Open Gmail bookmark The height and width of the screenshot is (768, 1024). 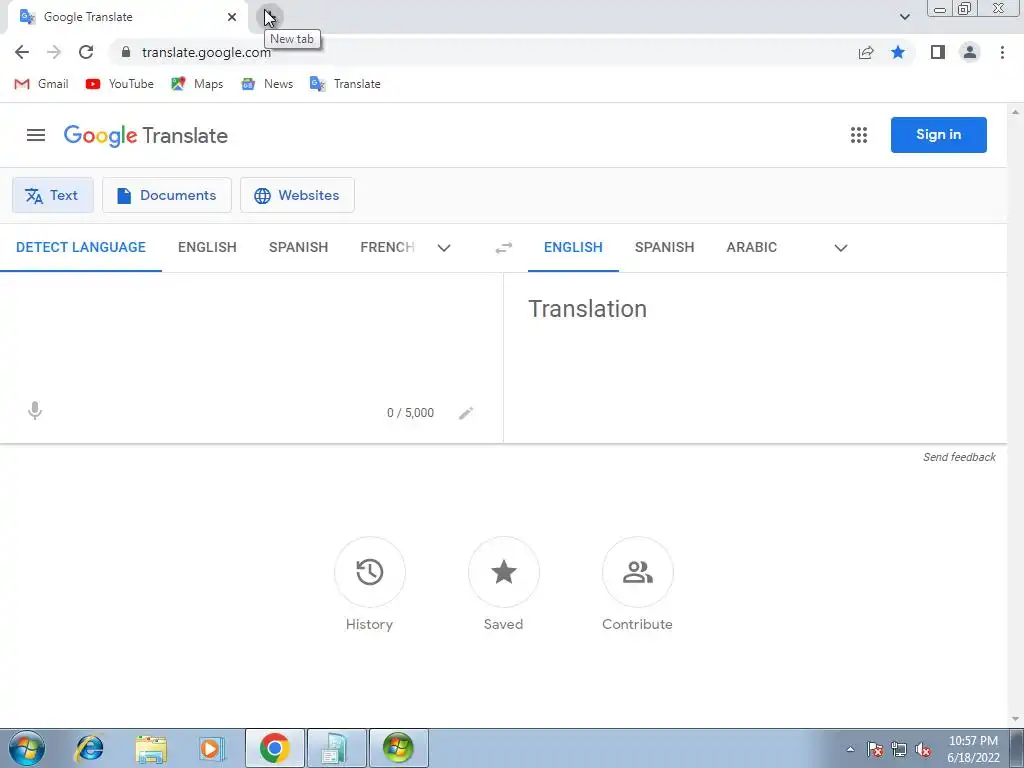[41, 84]
